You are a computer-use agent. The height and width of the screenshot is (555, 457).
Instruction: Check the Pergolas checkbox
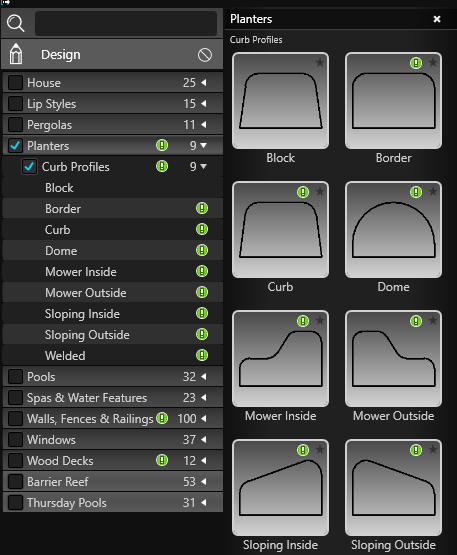(x=15, y=124)
